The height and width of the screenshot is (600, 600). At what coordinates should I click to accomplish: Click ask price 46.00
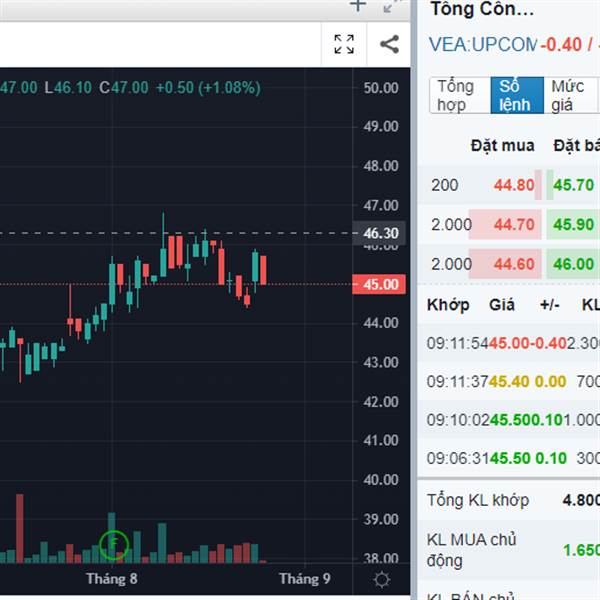click(x=573, y=264)
